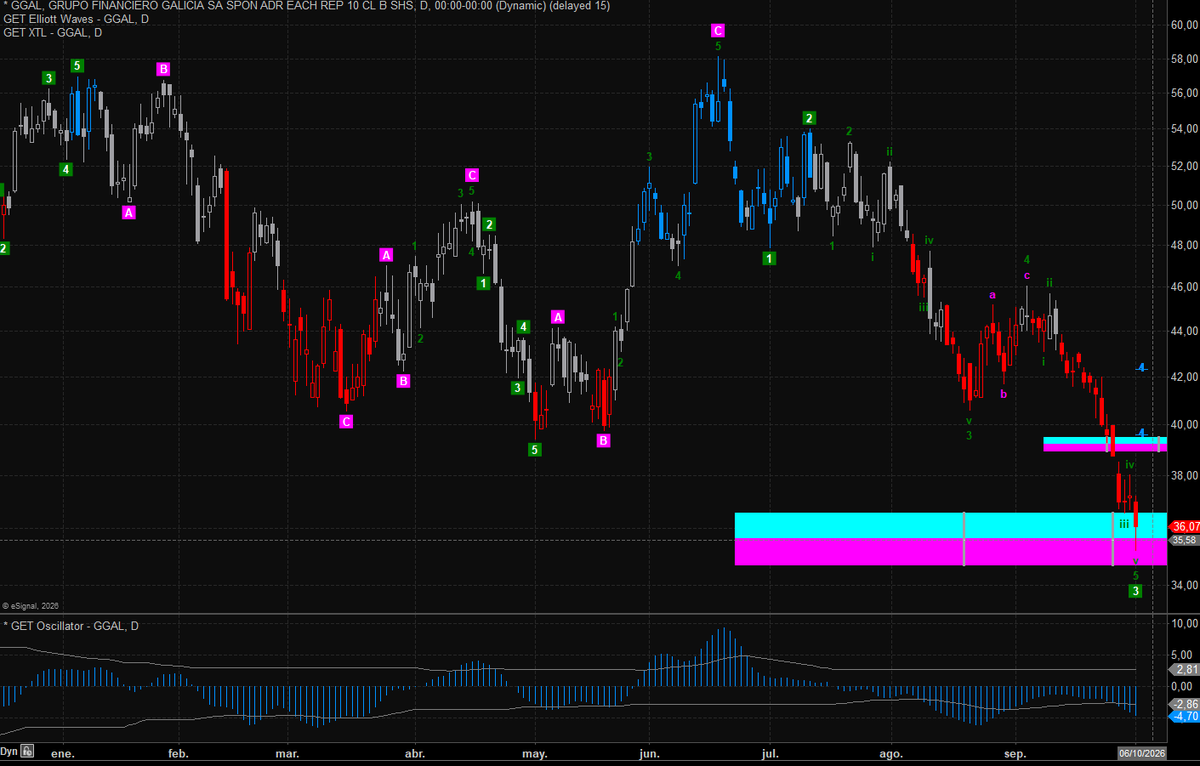Click the magenta C label above June peak

point(718,30)
